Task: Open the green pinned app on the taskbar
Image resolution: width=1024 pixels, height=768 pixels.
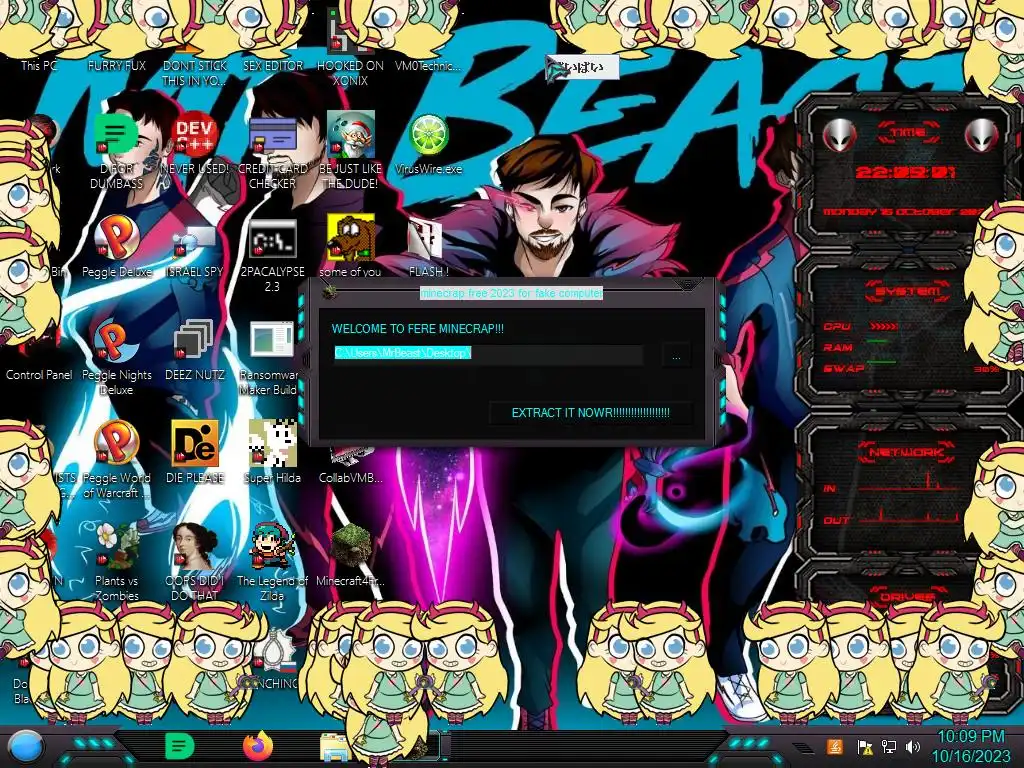Action: click(180, 746)
